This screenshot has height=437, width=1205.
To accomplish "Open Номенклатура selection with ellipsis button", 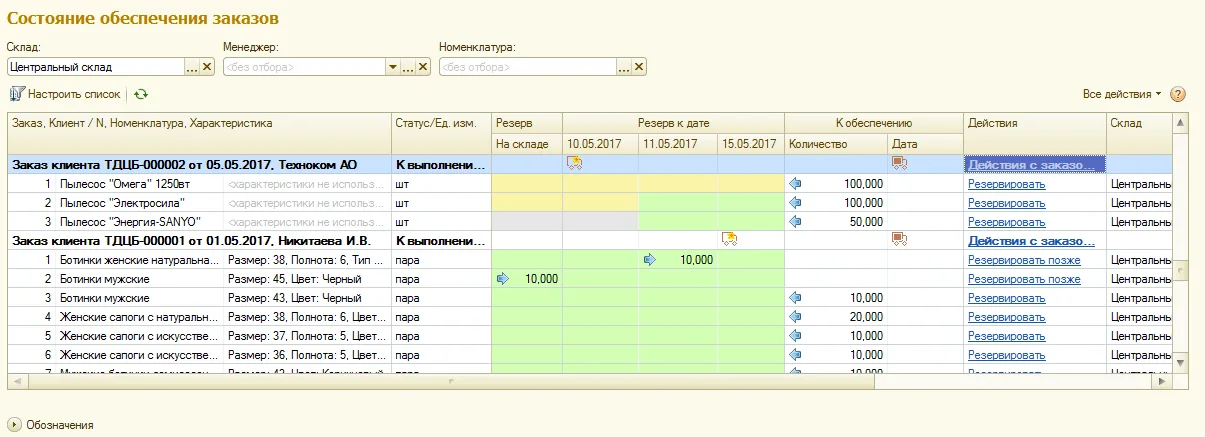I will 624,67.
